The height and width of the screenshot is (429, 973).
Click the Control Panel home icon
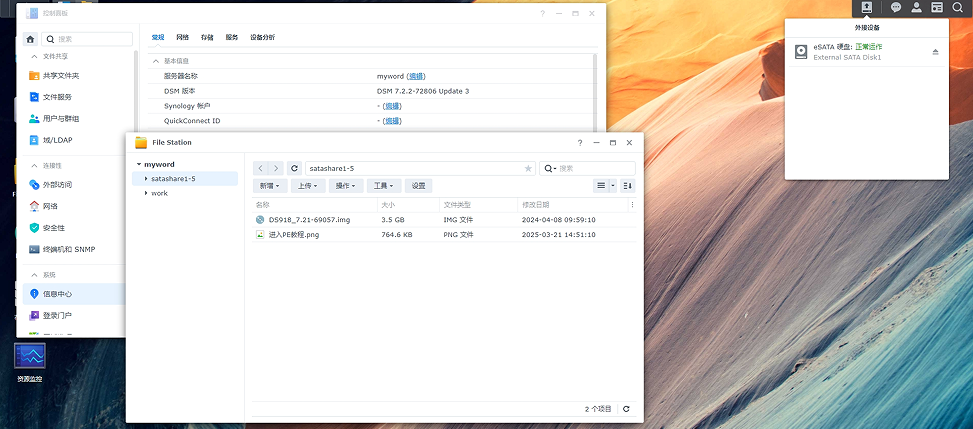pos(30,39)
